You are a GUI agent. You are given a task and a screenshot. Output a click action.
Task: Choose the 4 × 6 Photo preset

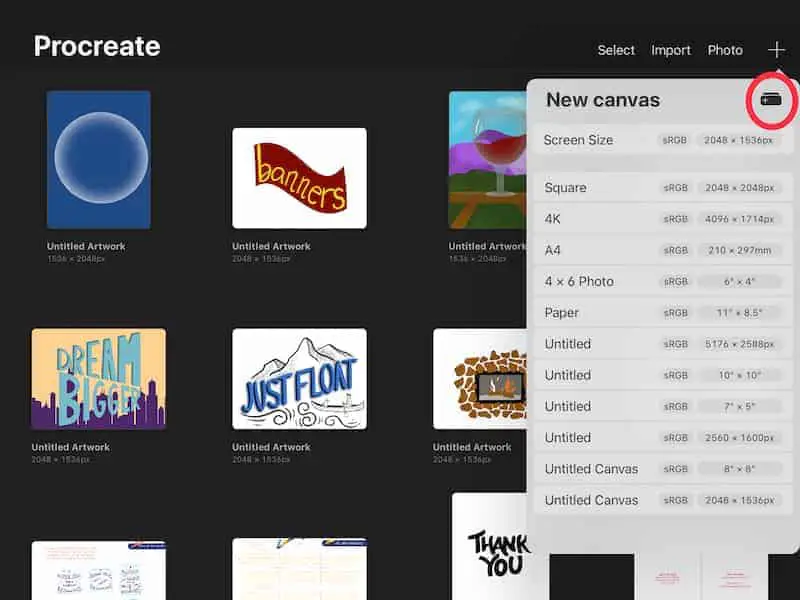(663, 281)
